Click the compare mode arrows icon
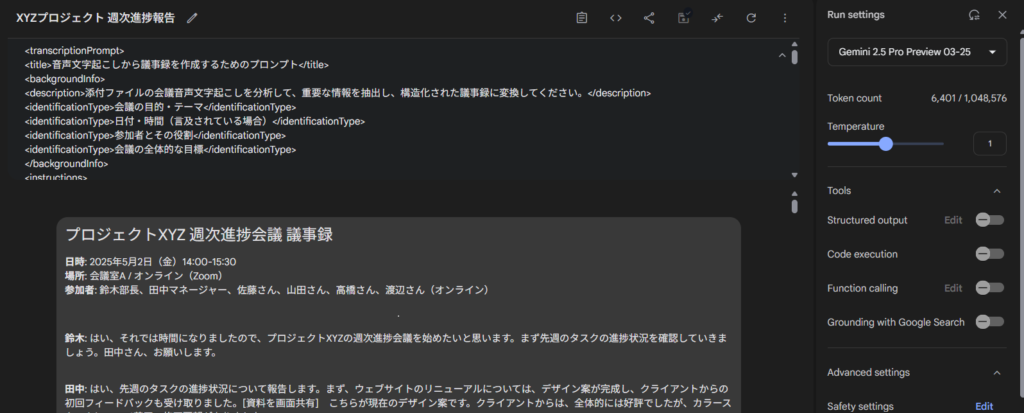The width and height of the screenshot is (1024, 413). (x=717, y=18)
